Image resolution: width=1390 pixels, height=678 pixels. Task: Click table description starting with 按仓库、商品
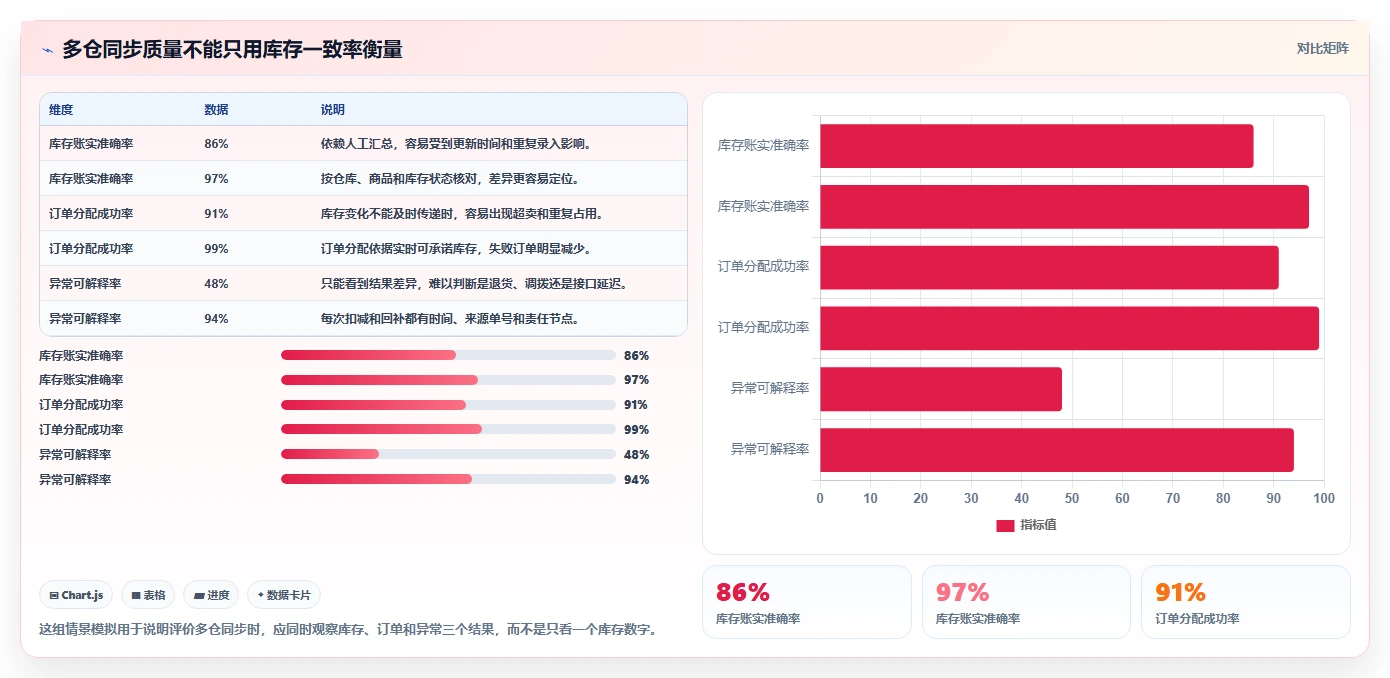pos(450,179)
